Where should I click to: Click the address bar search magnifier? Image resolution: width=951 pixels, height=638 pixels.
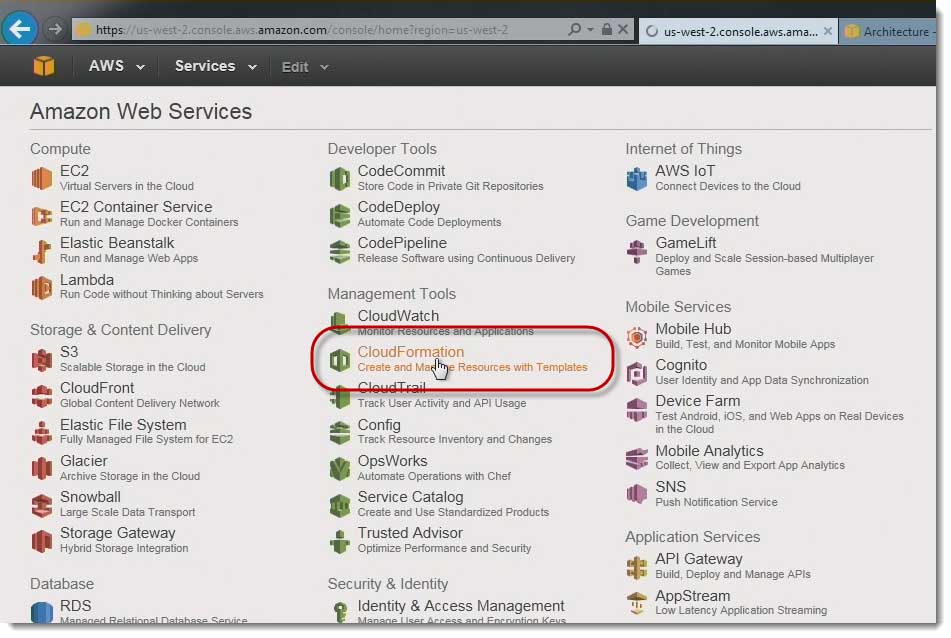click(574, 29)
